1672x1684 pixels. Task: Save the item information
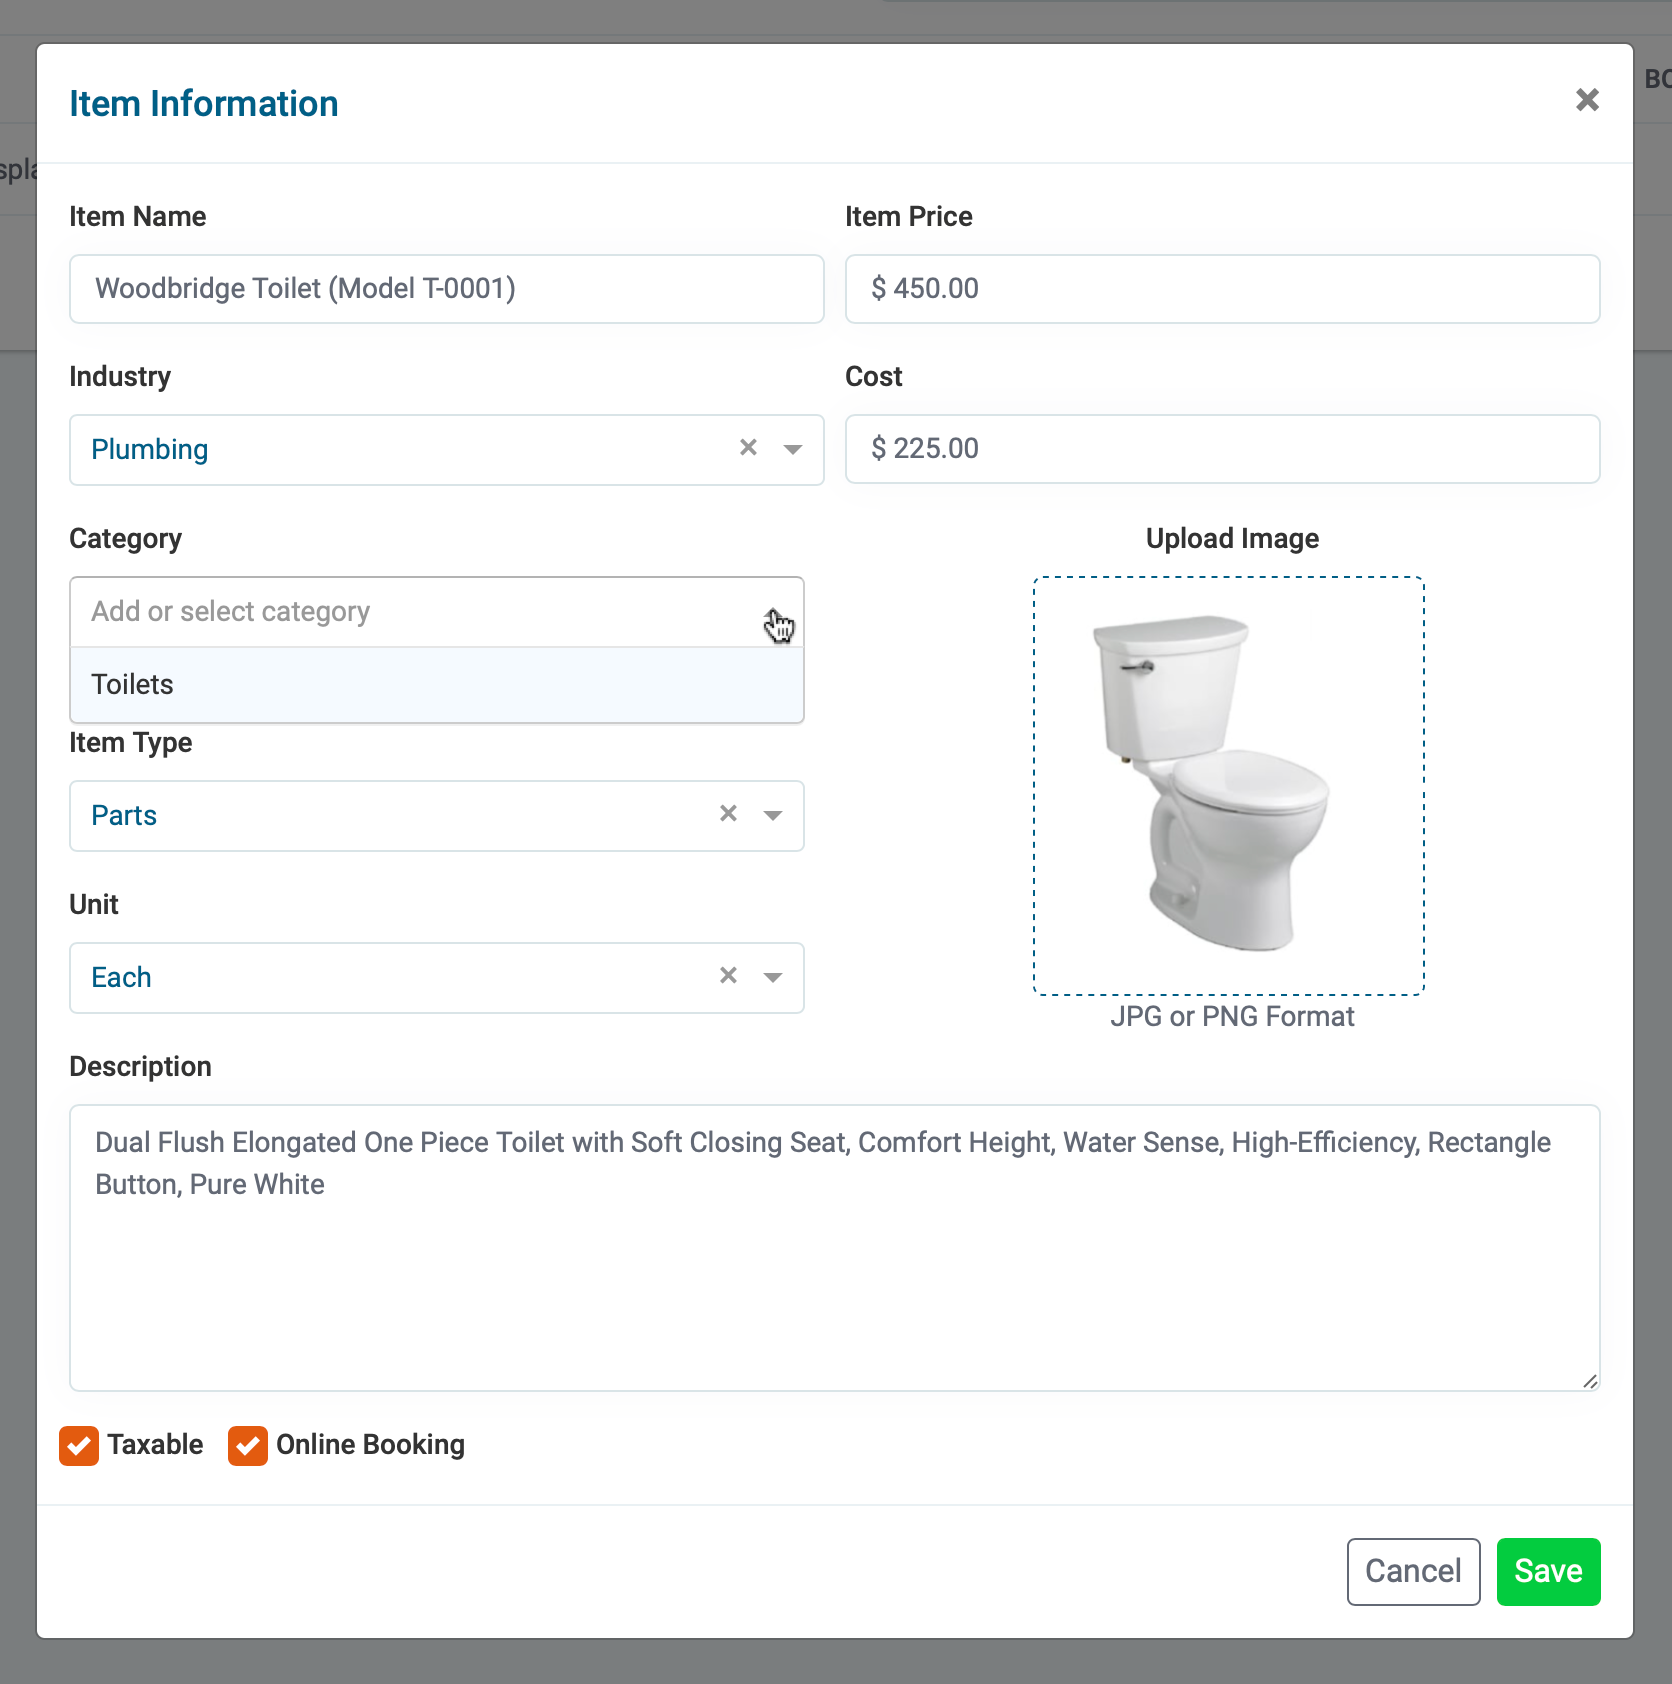pyautogui.click(x=1548, y=1571)
